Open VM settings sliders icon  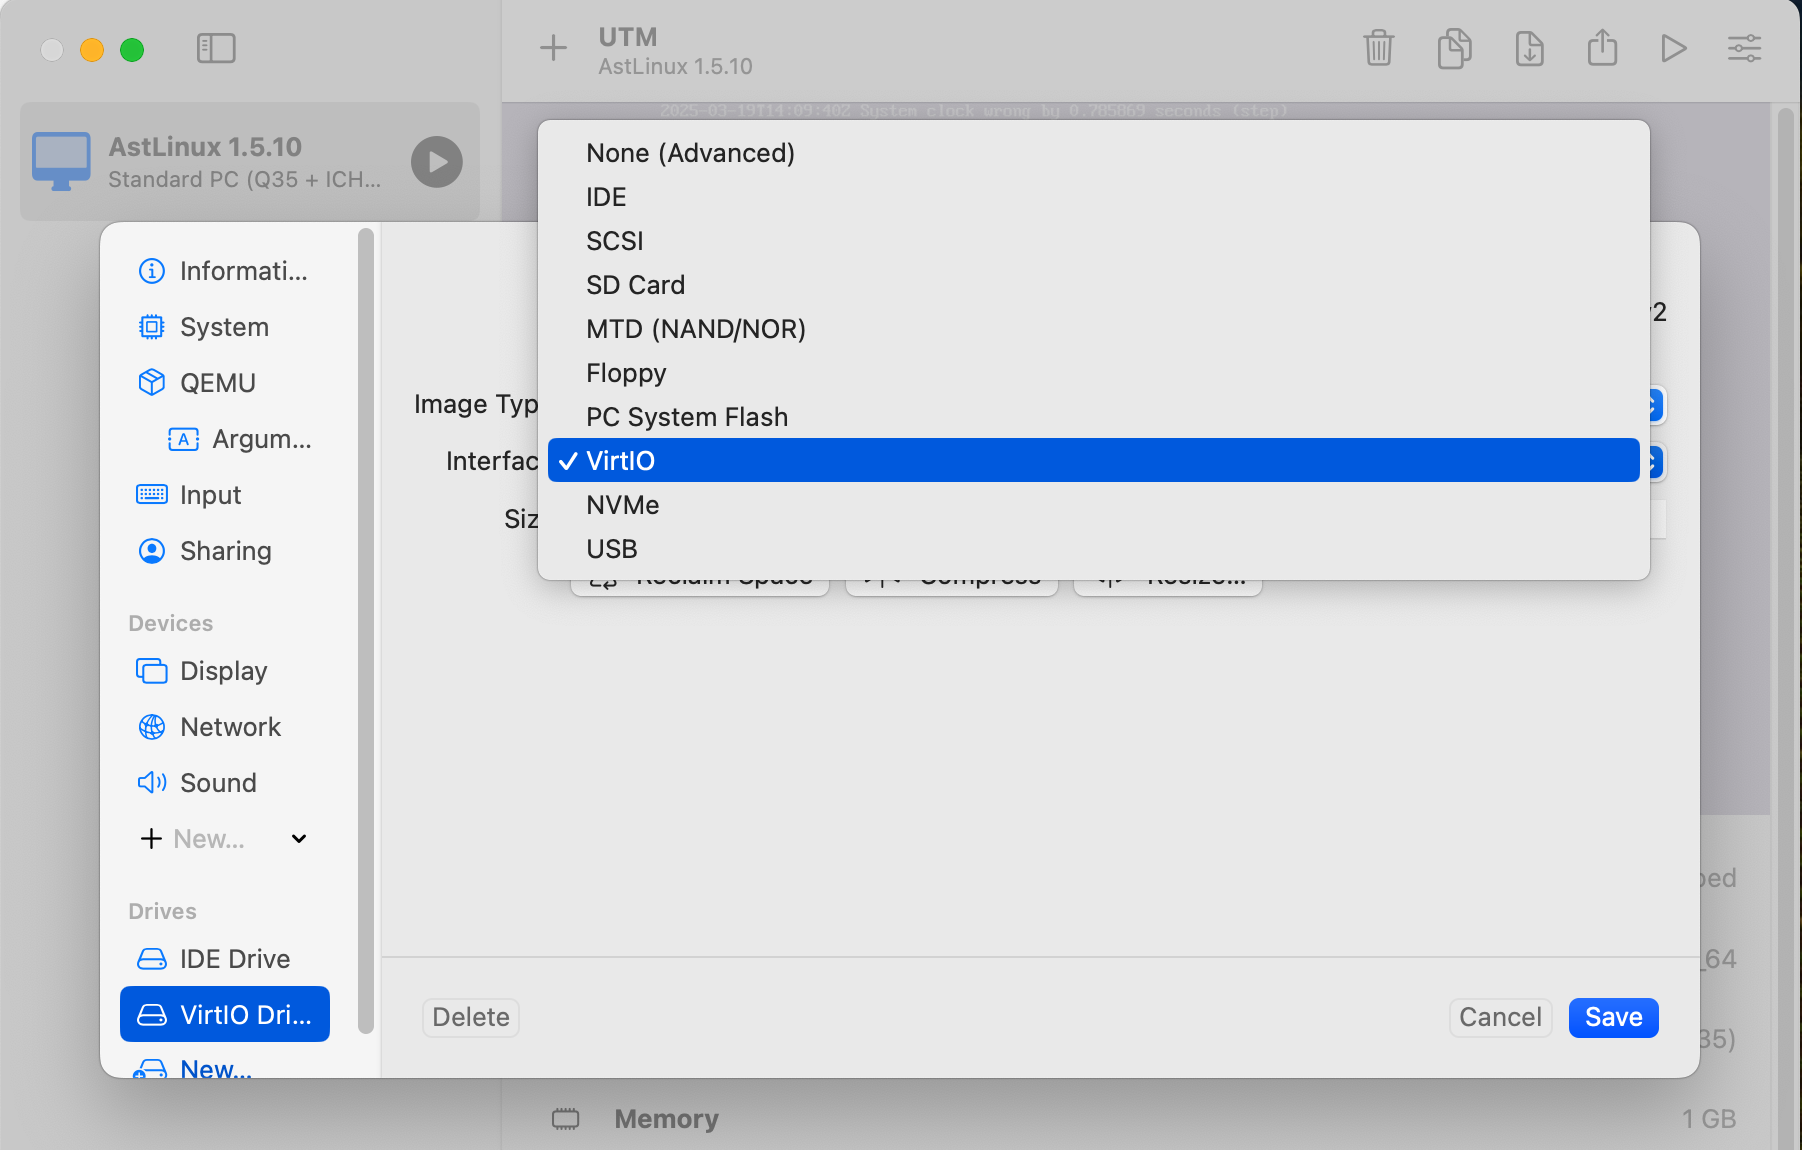[1745, 48]
